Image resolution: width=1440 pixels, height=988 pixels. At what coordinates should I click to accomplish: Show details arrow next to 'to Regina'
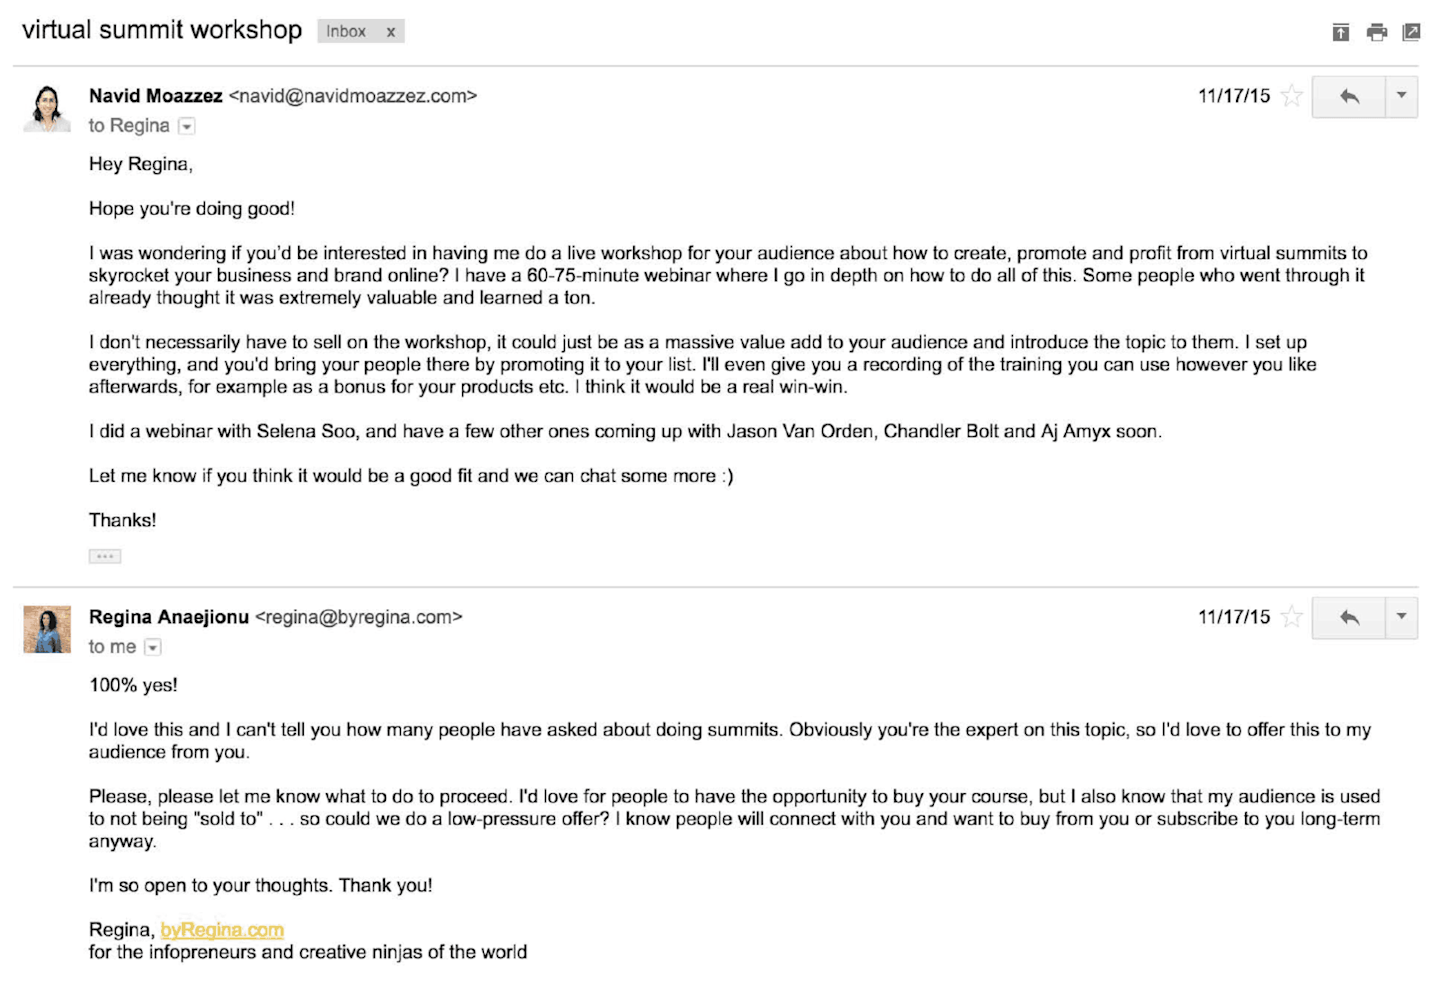point(187,126)
